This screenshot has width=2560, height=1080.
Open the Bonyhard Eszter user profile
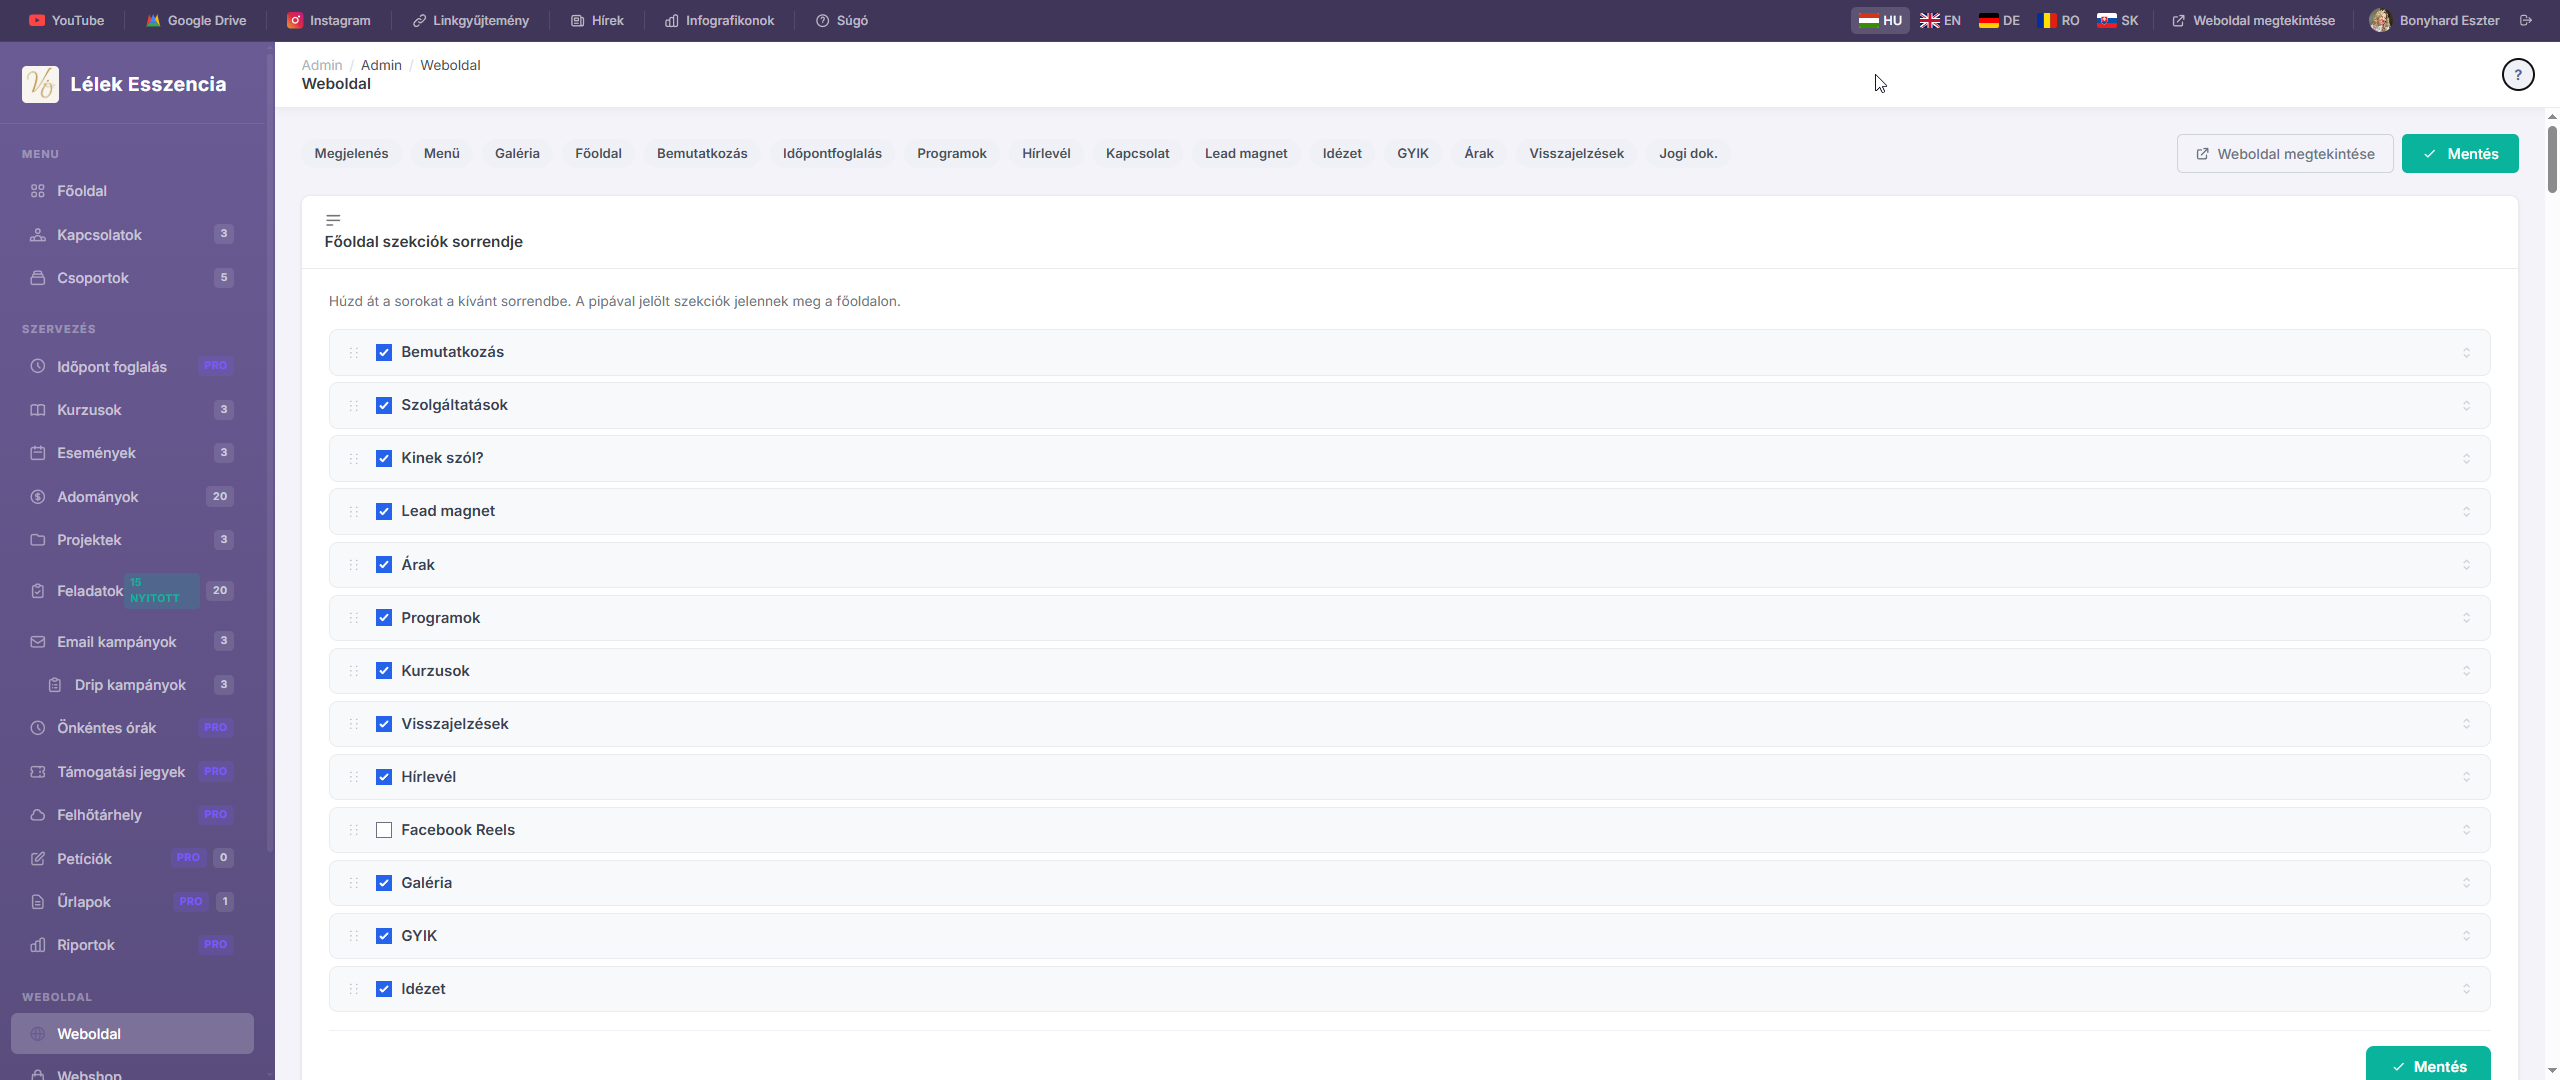[2433, 20]
